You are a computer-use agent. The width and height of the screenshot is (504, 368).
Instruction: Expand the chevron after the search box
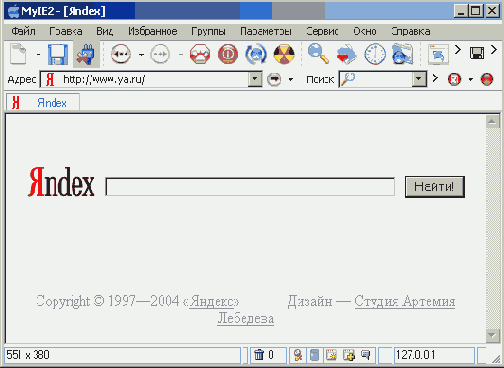(x=435, y=78)
